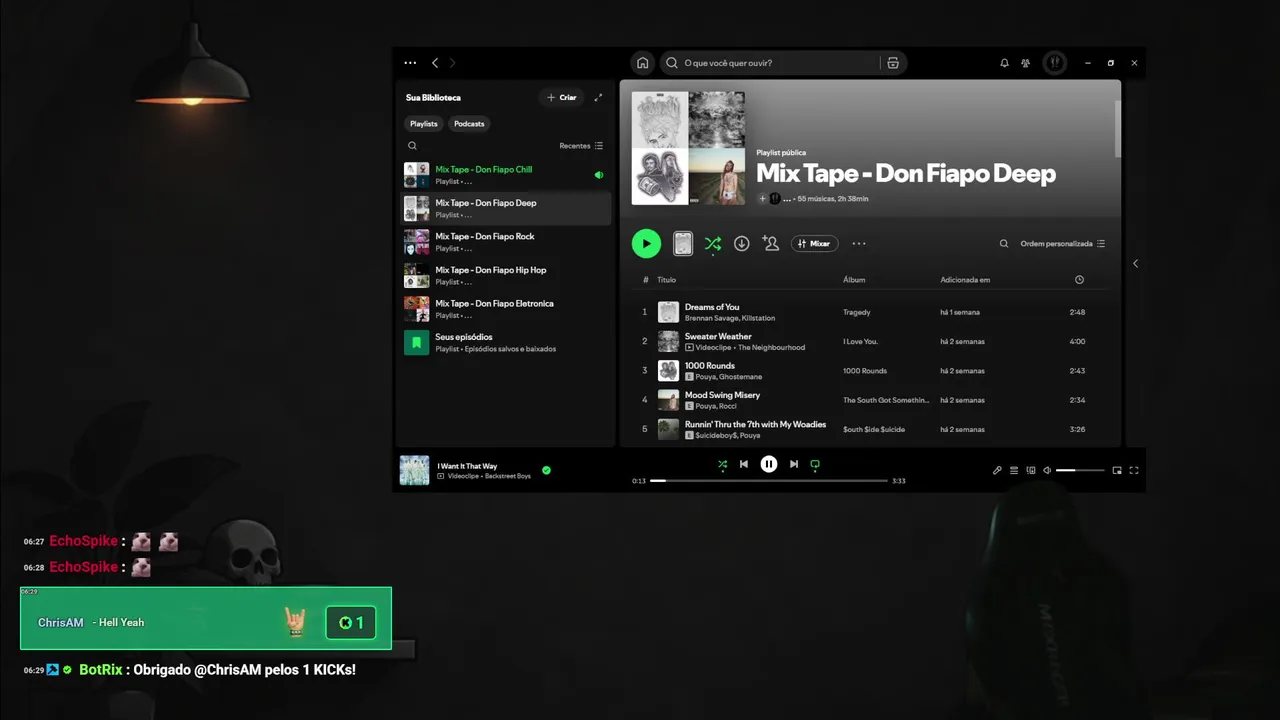This screenshot has height=720, width=1280.
Task: Go back with the left arrow
Action: [x=435, y=63]
